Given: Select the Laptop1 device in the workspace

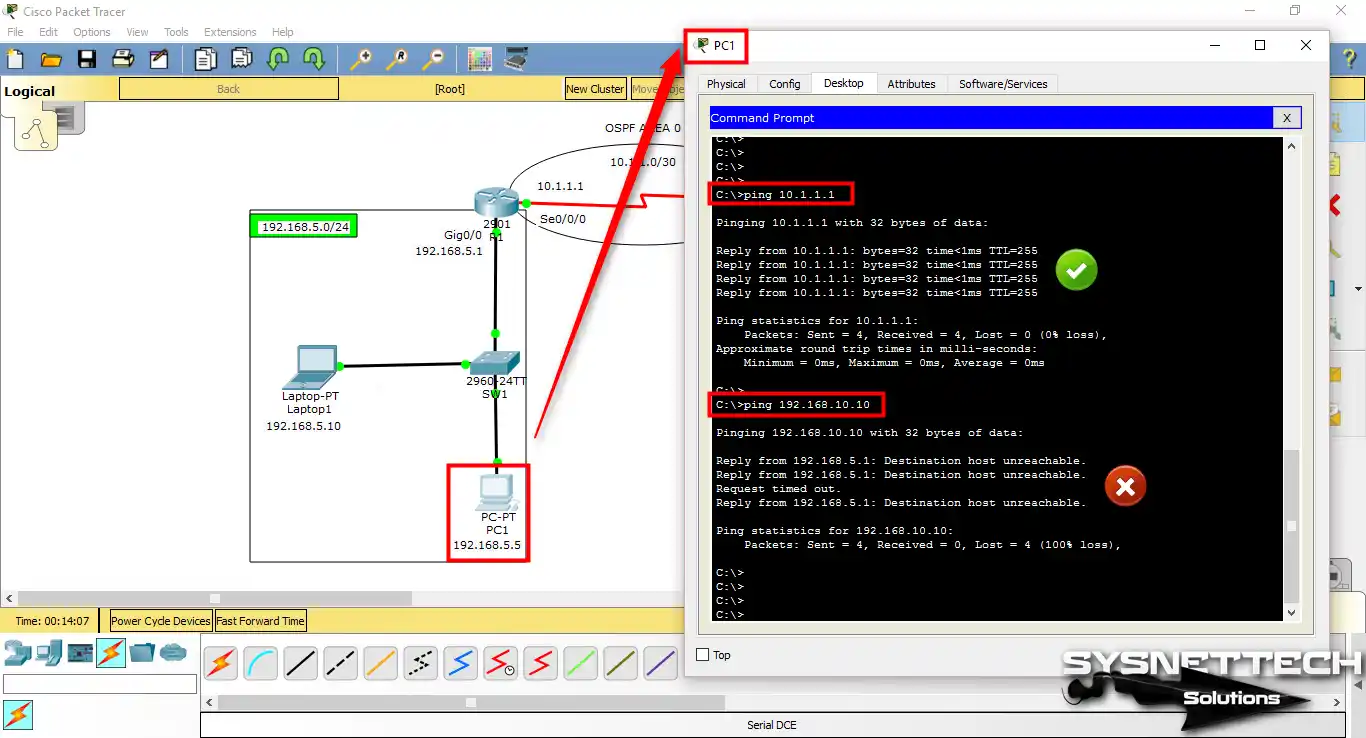Looking at the screenshot, I should [x=309, y=367].
